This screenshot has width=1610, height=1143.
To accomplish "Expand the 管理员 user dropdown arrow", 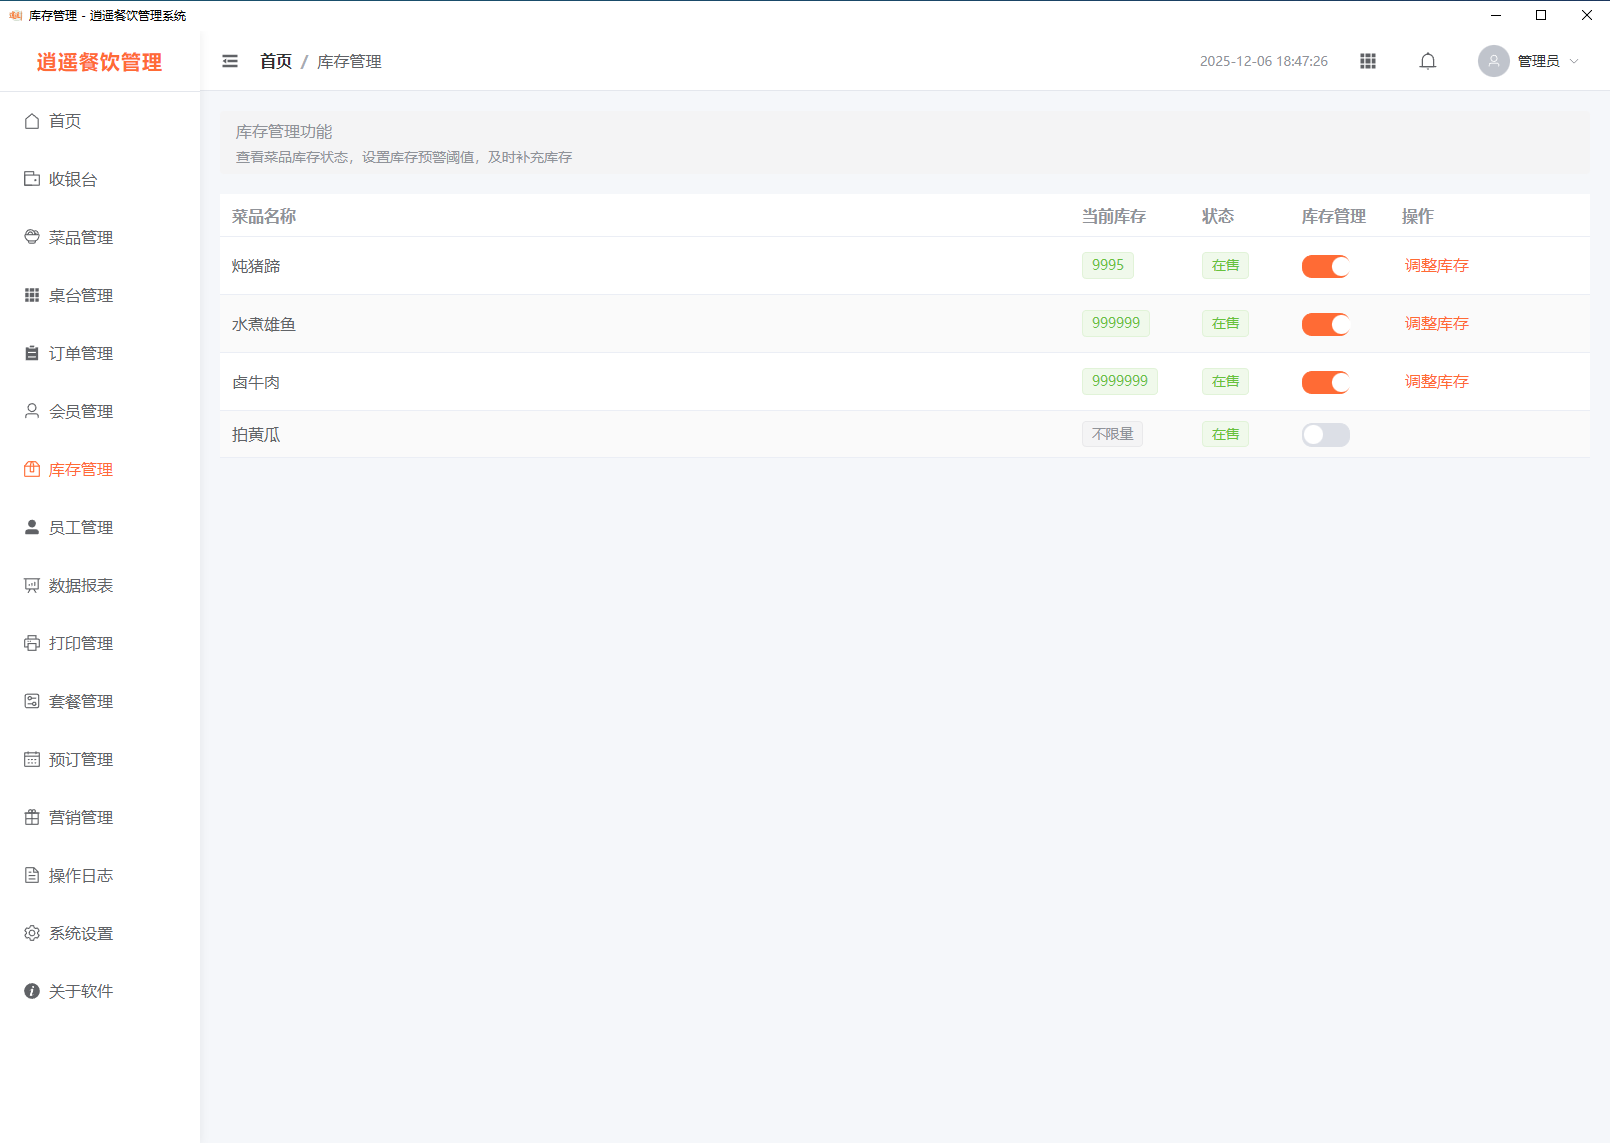I will [1574, 61].
